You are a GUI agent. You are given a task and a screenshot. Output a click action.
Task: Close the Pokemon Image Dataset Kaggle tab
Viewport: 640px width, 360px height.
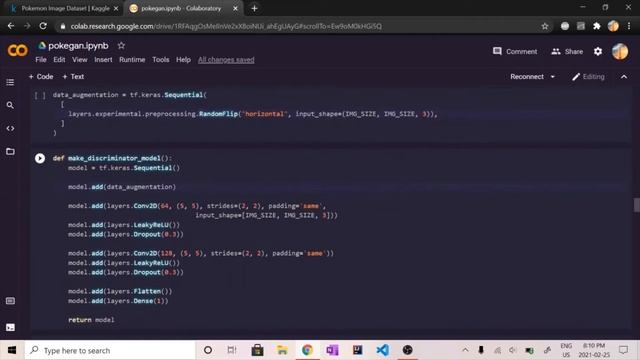(116, 8)
